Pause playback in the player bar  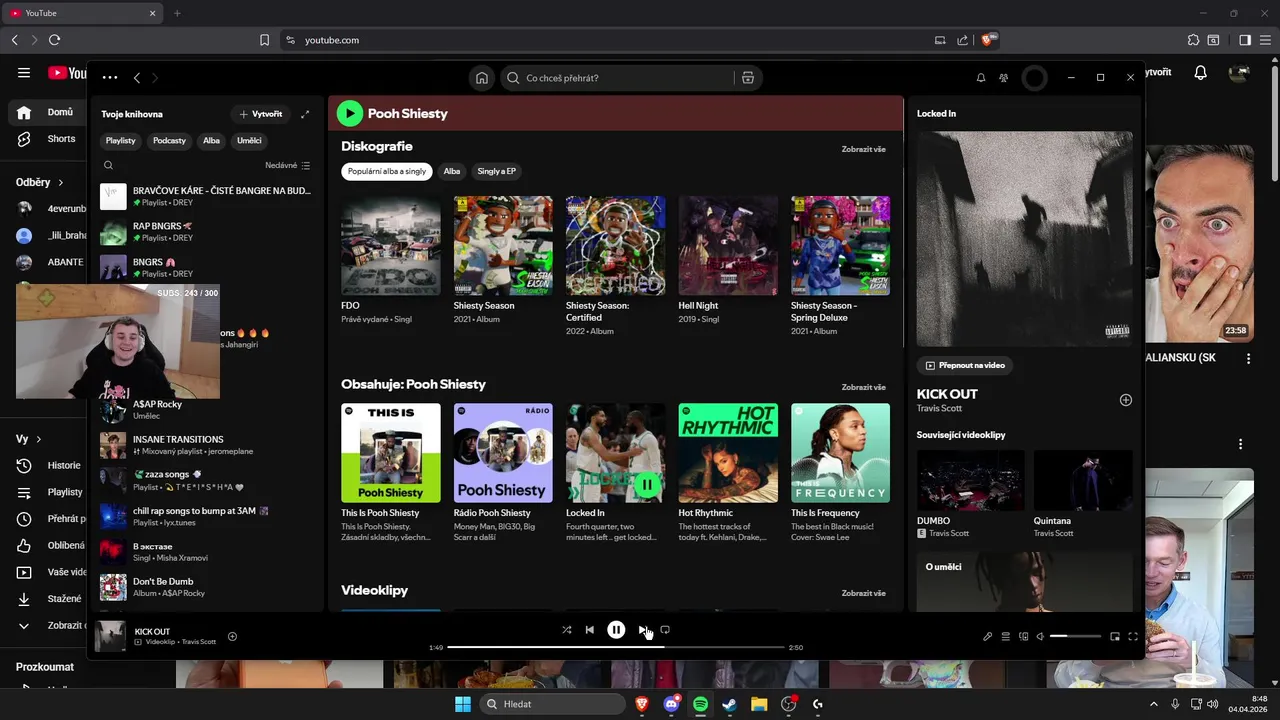tap(616, 630)
